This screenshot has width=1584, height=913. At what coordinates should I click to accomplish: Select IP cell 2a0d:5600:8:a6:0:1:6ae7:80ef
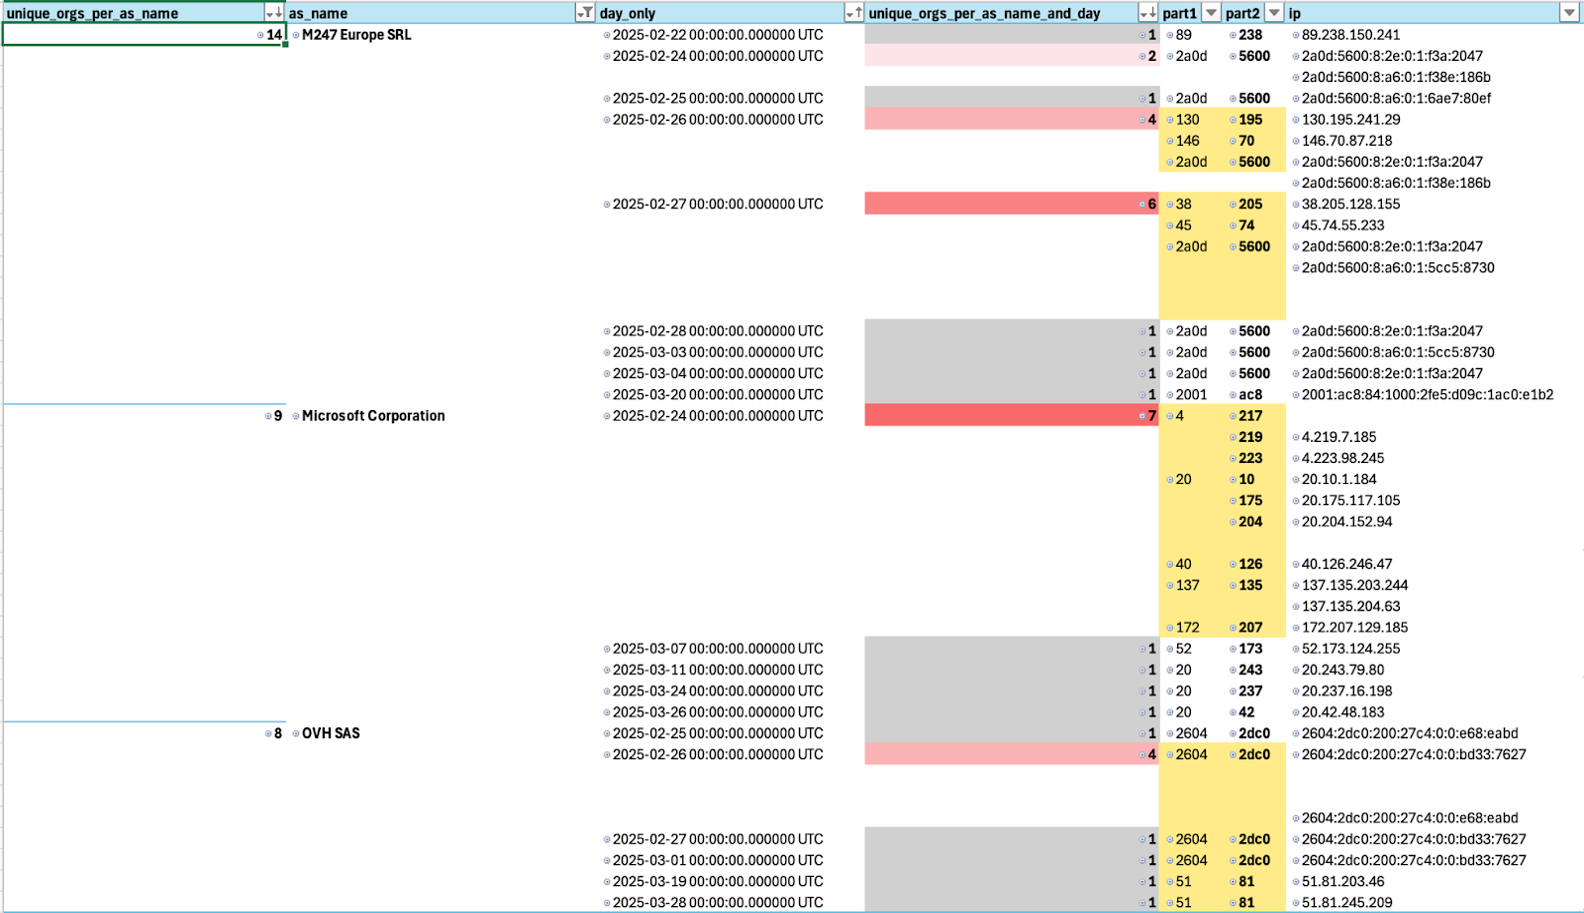pyautogui.click(x=1434, y=98)
